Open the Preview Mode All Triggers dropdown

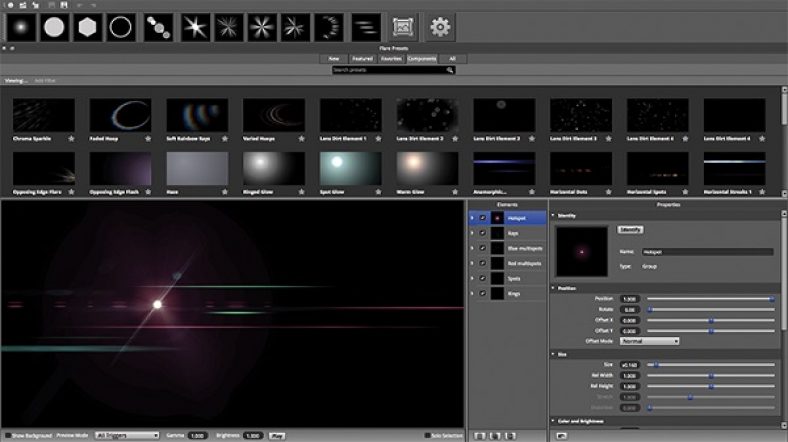(x=127, y=436)
